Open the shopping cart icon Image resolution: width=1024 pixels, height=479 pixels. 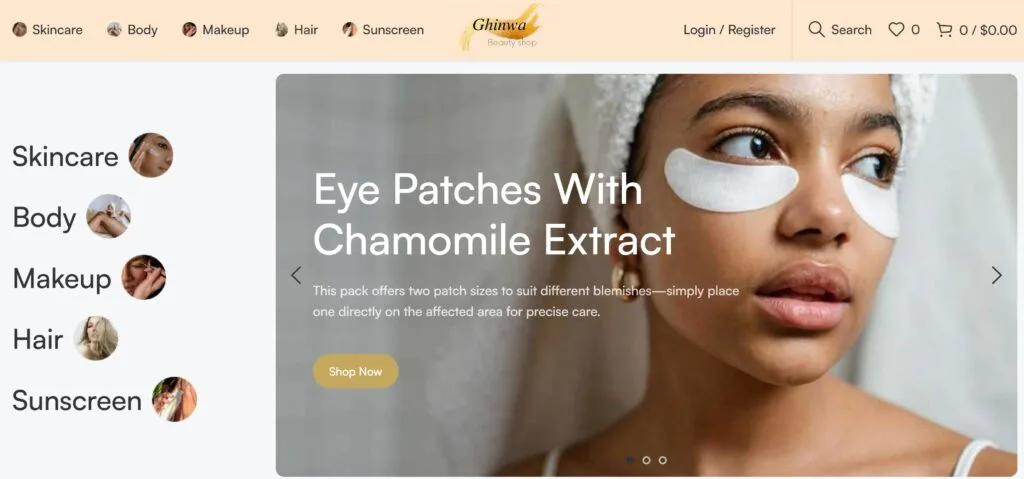pyautogui.click(x=944, y=29)
